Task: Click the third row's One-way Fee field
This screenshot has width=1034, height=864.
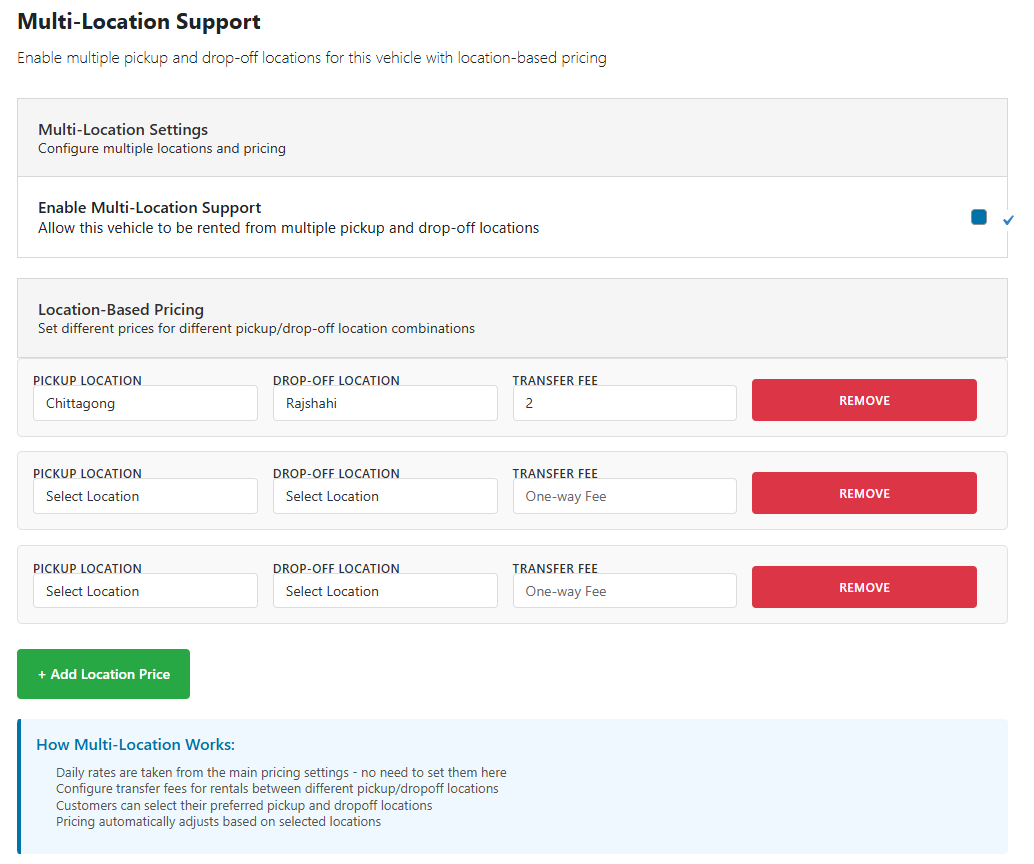Action: point(624,591)
